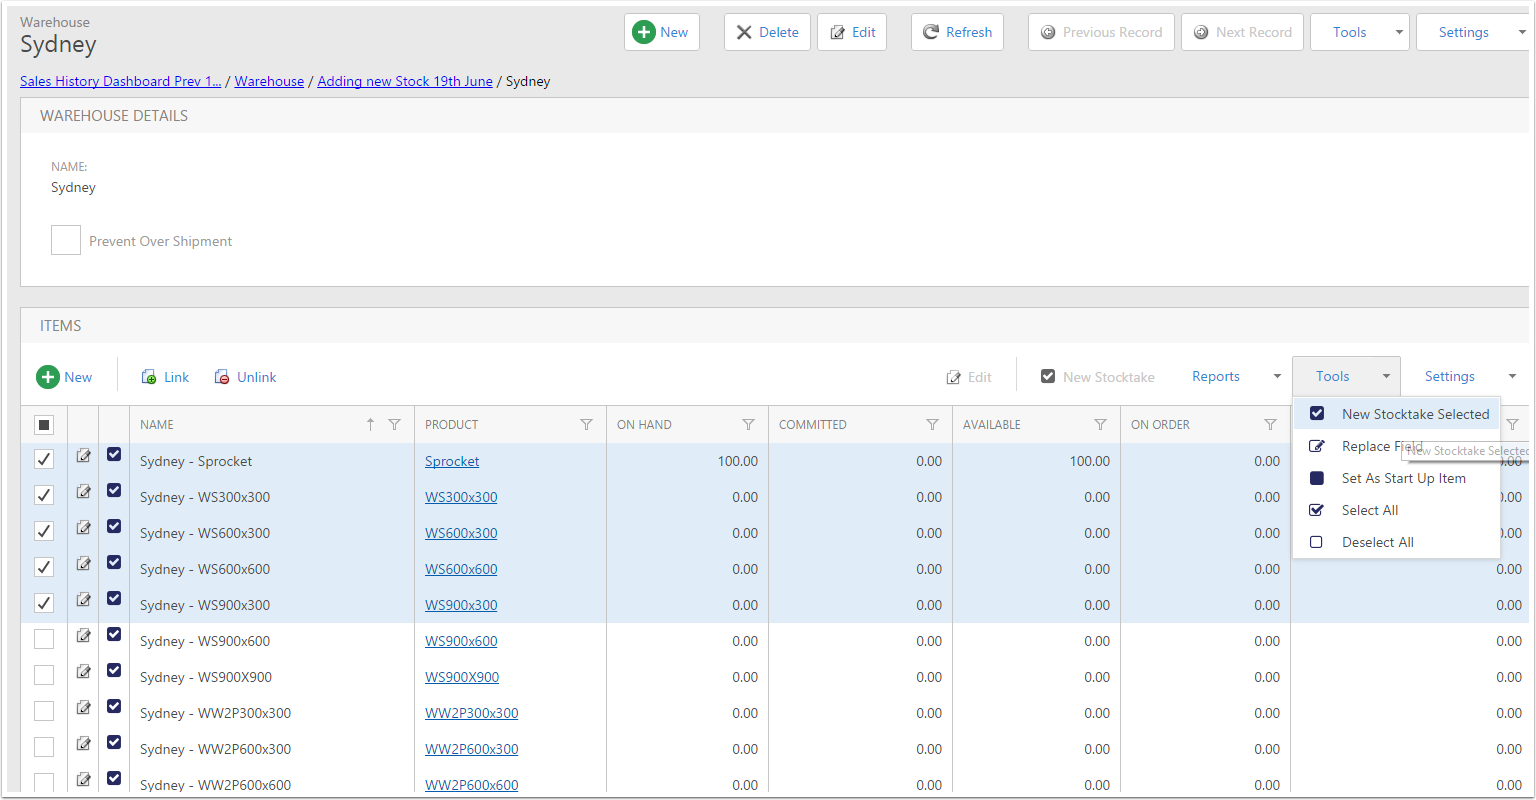Toggle the select-all checkbox in the table header
This screenshot has height=800, width=1536.
tap(44, 425)
